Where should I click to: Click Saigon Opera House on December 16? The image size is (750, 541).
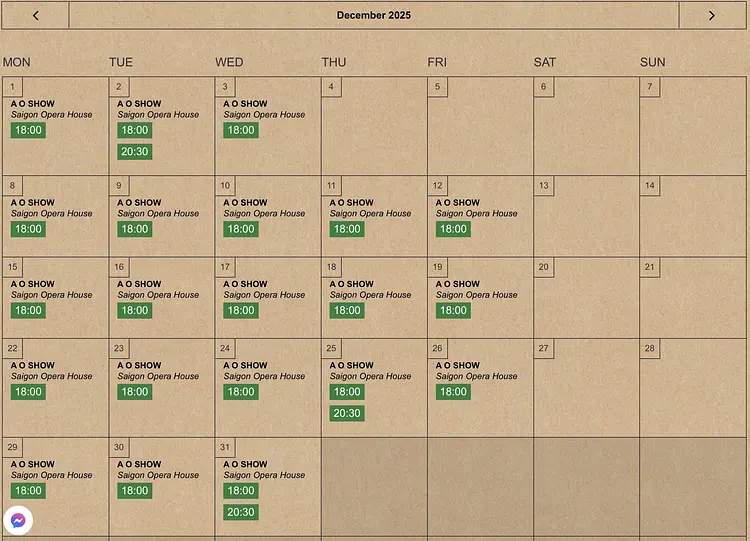pyautogui.click(x=158, y=295)
